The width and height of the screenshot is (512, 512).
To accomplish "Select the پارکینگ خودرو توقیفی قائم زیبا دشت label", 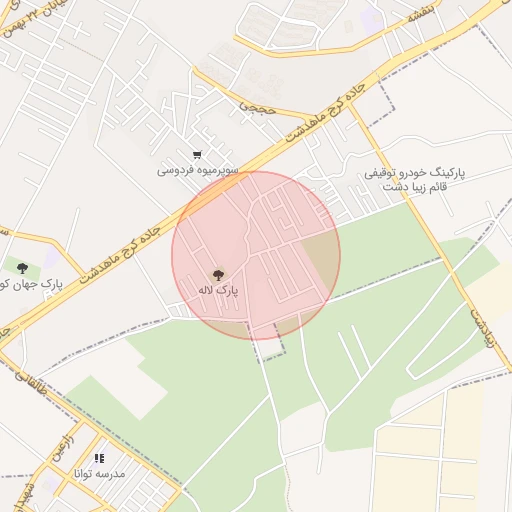I will click(414, 179).
